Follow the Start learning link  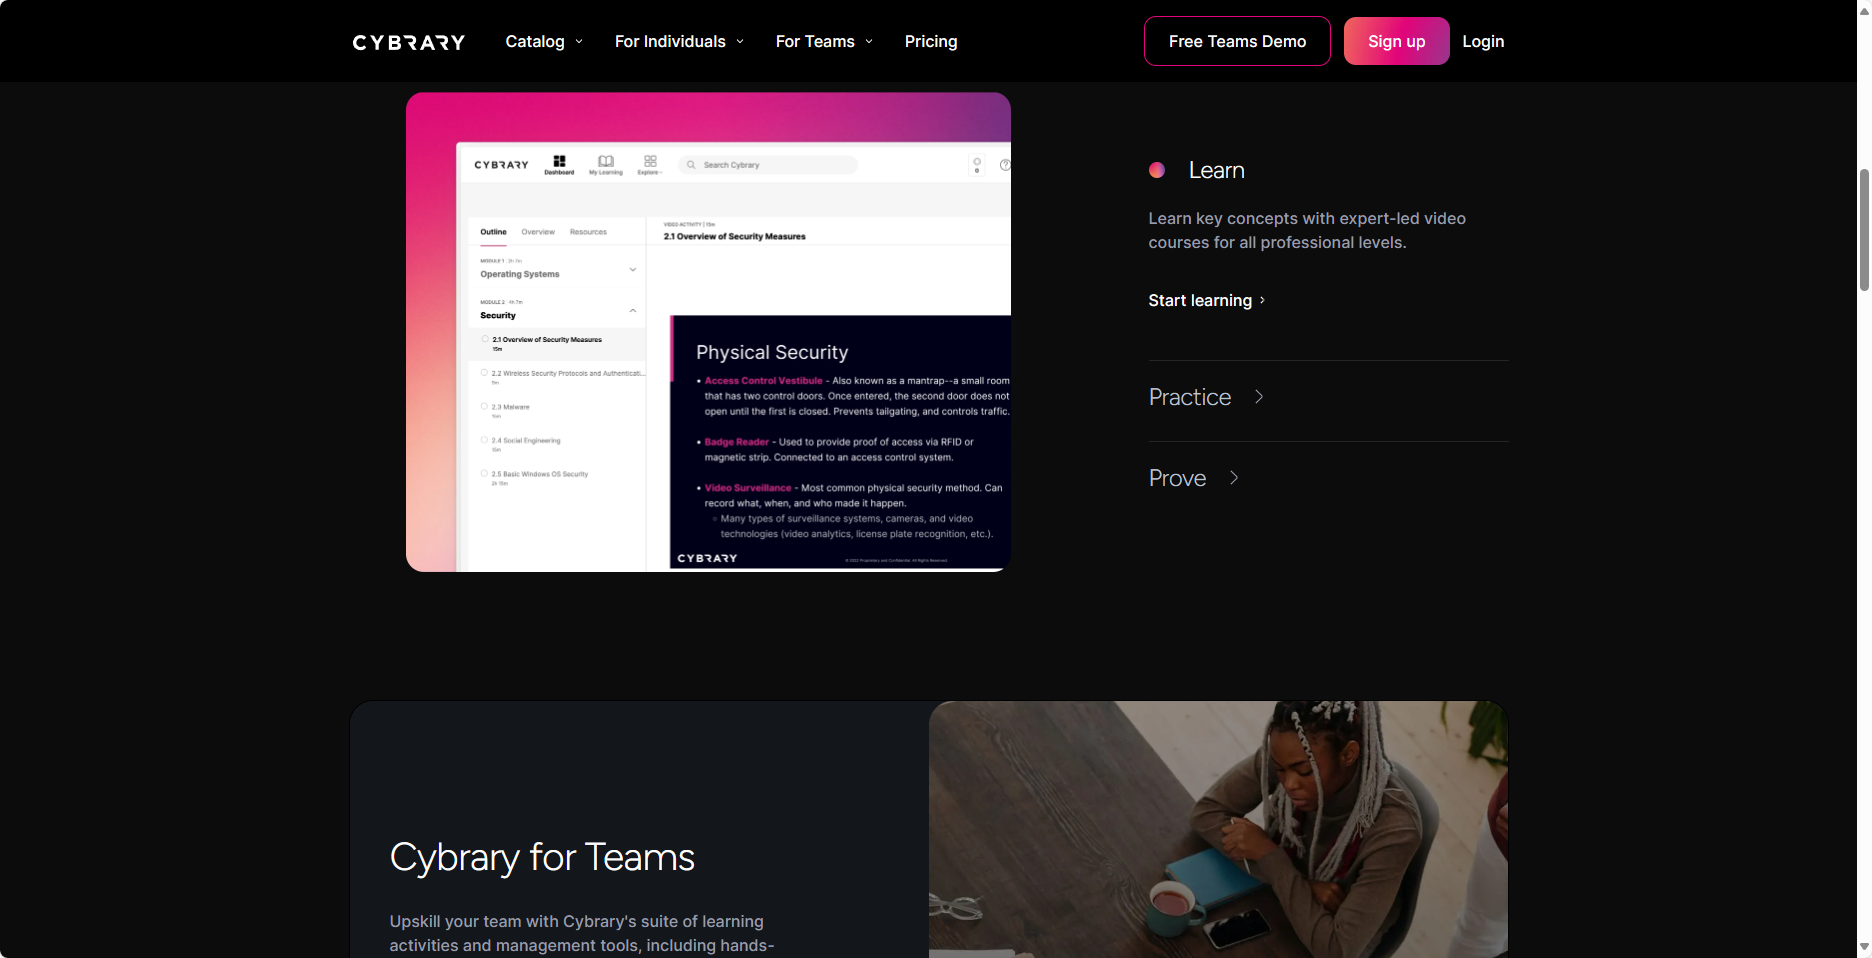1207,300
